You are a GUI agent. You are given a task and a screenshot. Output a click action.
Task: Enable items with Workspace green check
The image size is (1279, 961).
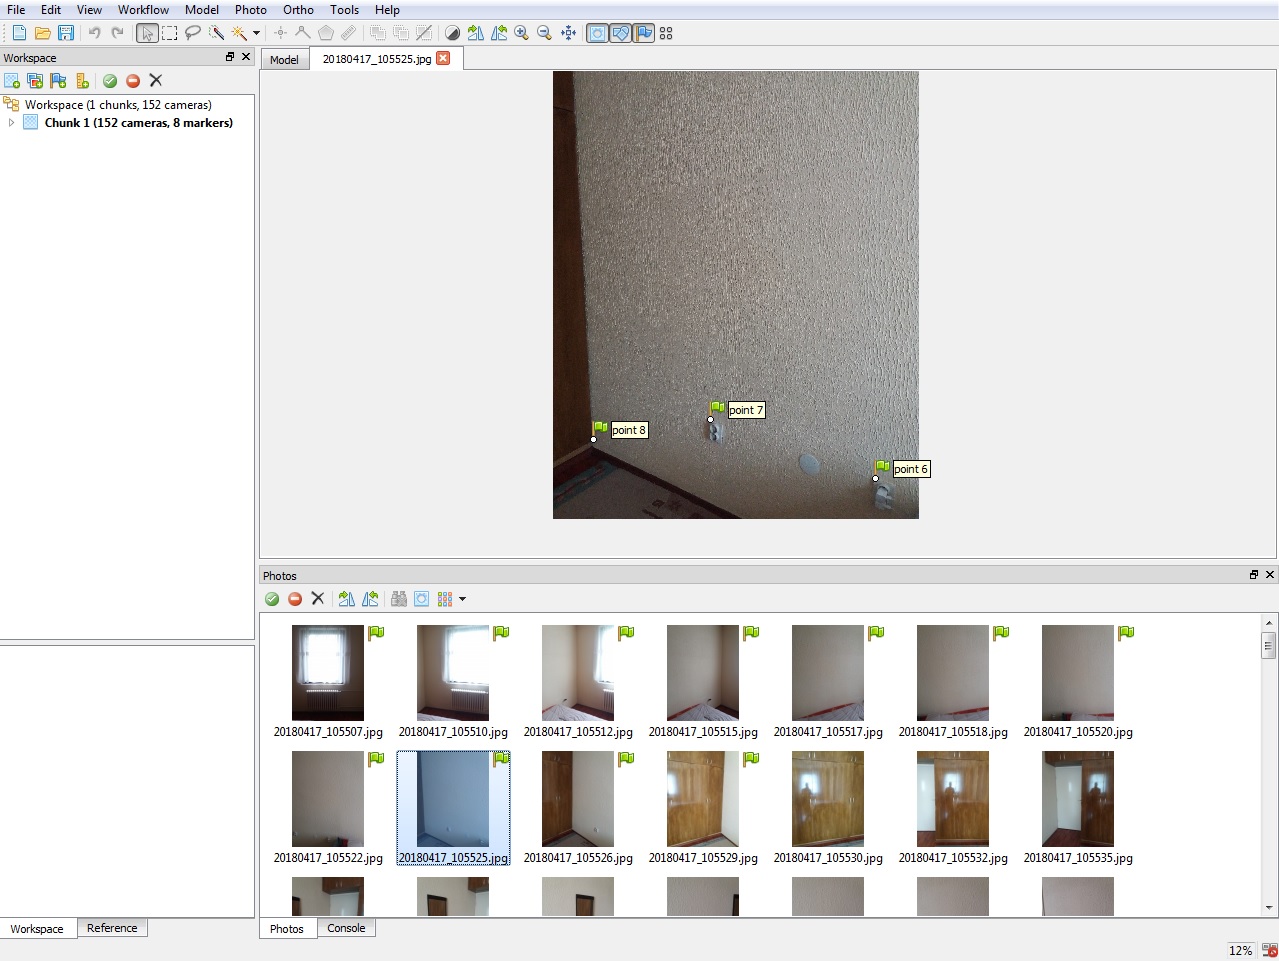tap(110, 81)
